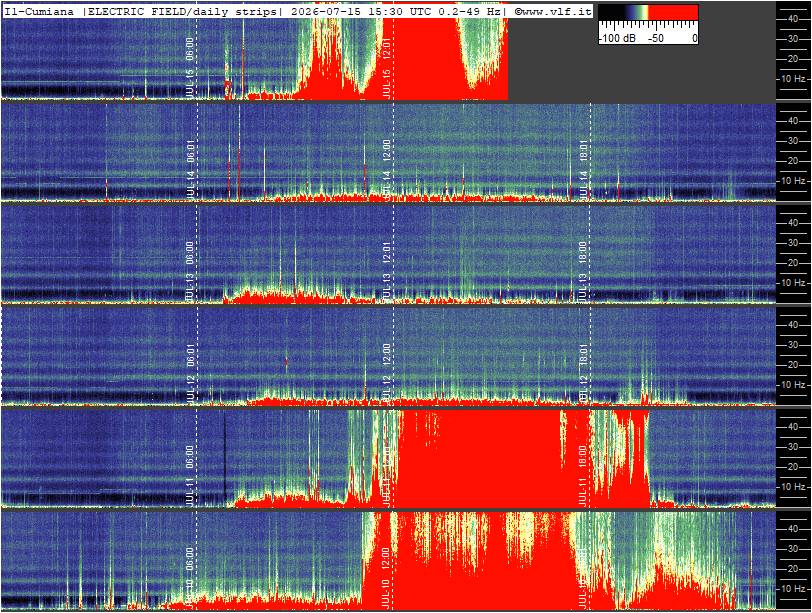812x613 pixels.
Task: Click the I1-Cumiana station name in the header
Action: click(x=39, y=11)
